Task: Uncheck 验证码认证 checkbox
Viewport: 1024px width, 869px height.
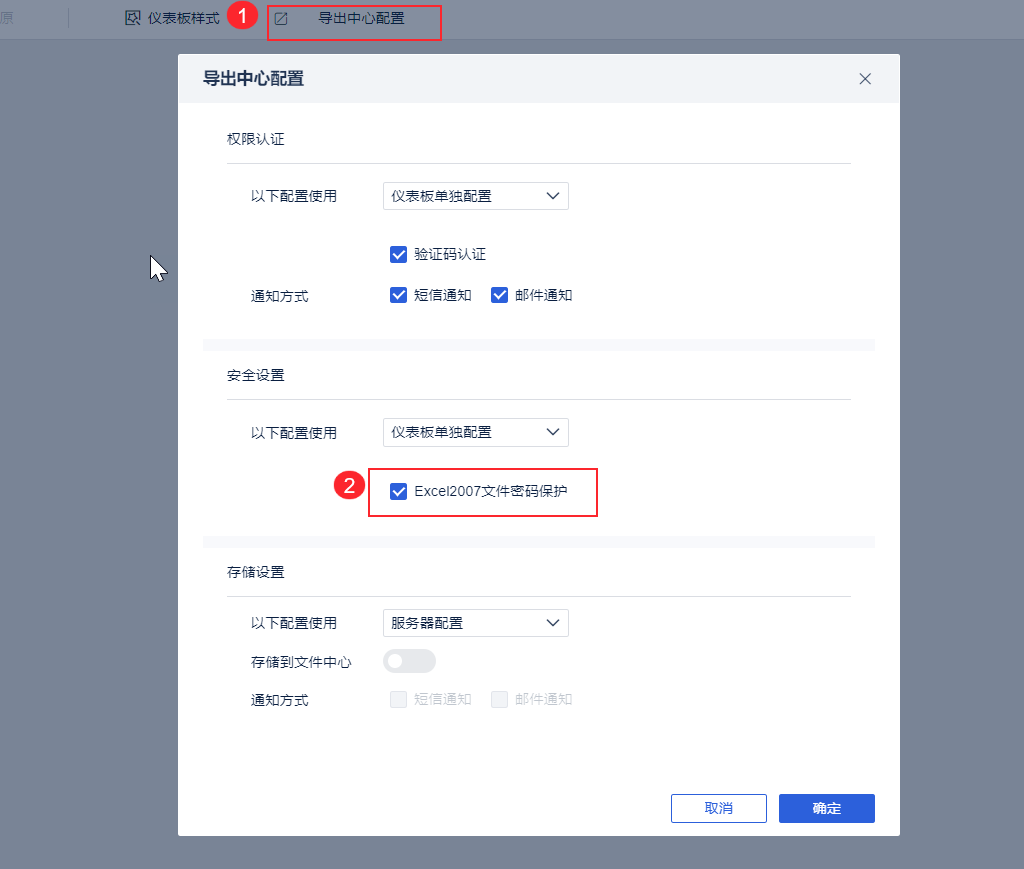Action: tap(398, 254)
